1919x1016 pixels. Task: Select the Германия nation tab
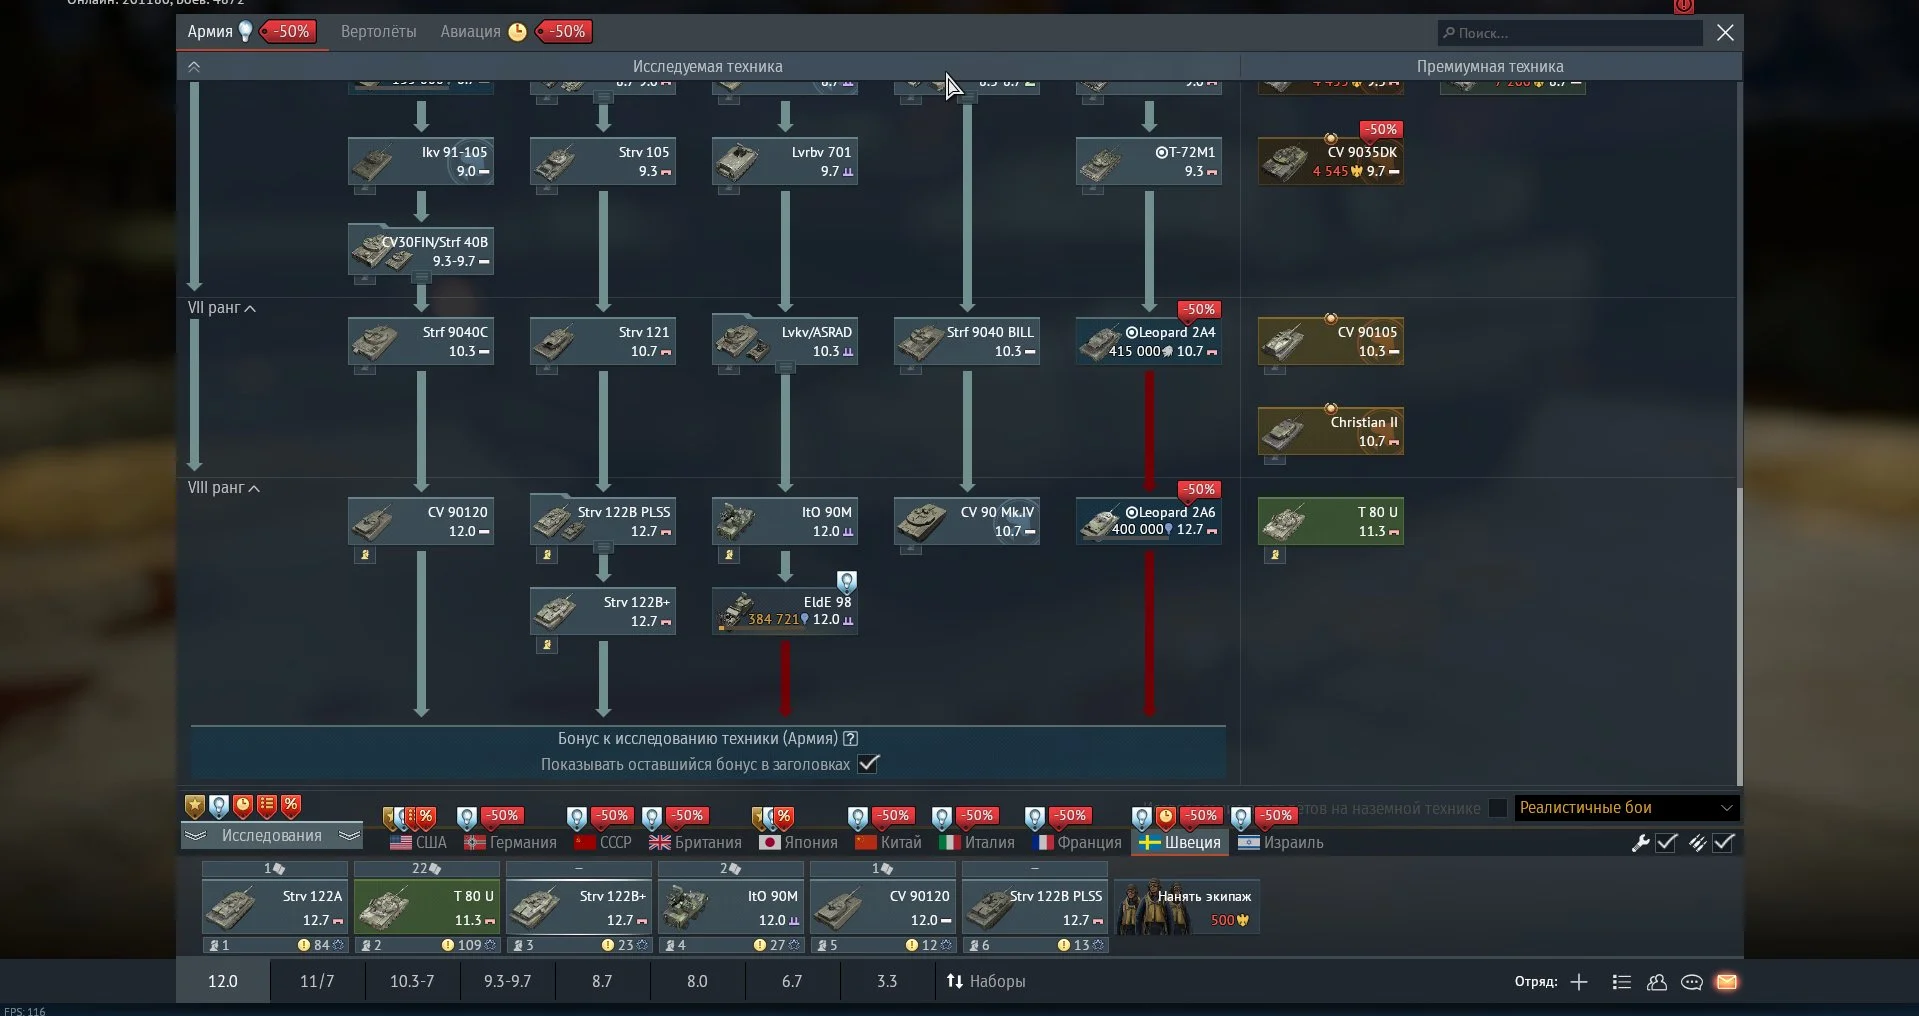coord(511,843)
